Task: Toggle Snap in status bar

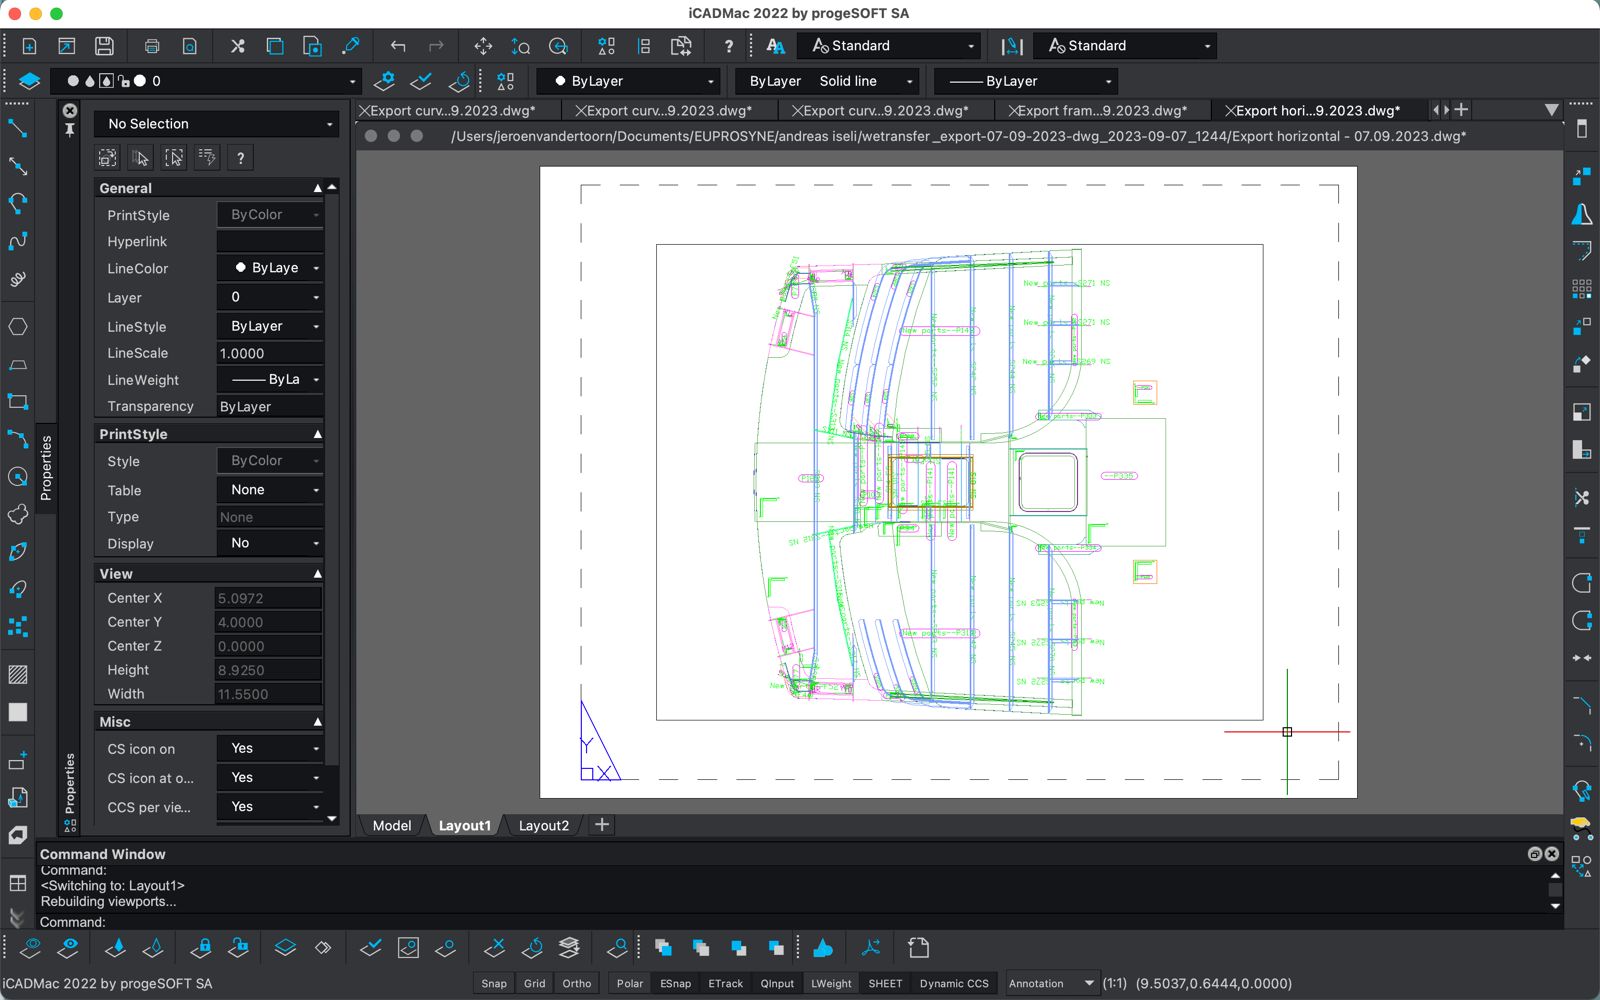Action: (494, 984)
